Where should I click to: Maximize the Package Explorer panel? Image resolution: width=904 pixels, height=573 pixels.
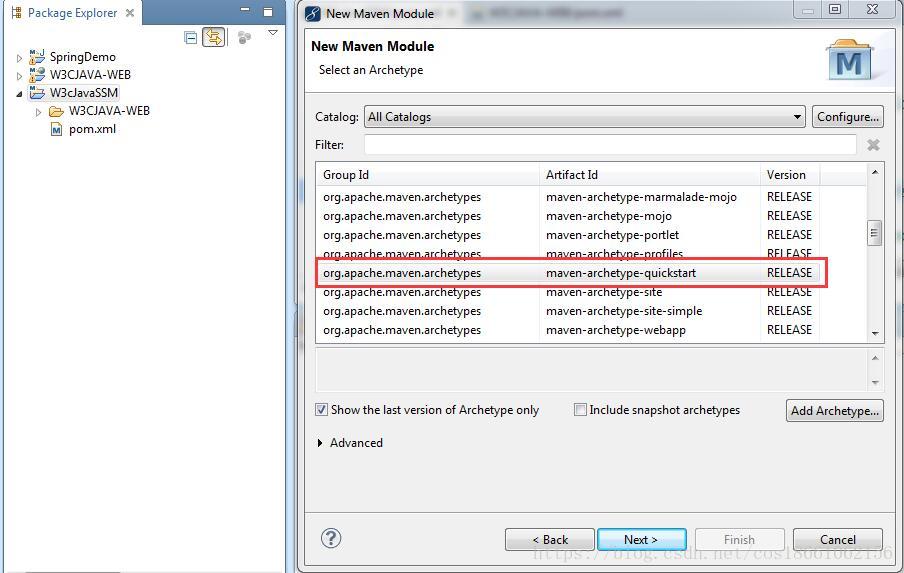(x=268, y=12)
